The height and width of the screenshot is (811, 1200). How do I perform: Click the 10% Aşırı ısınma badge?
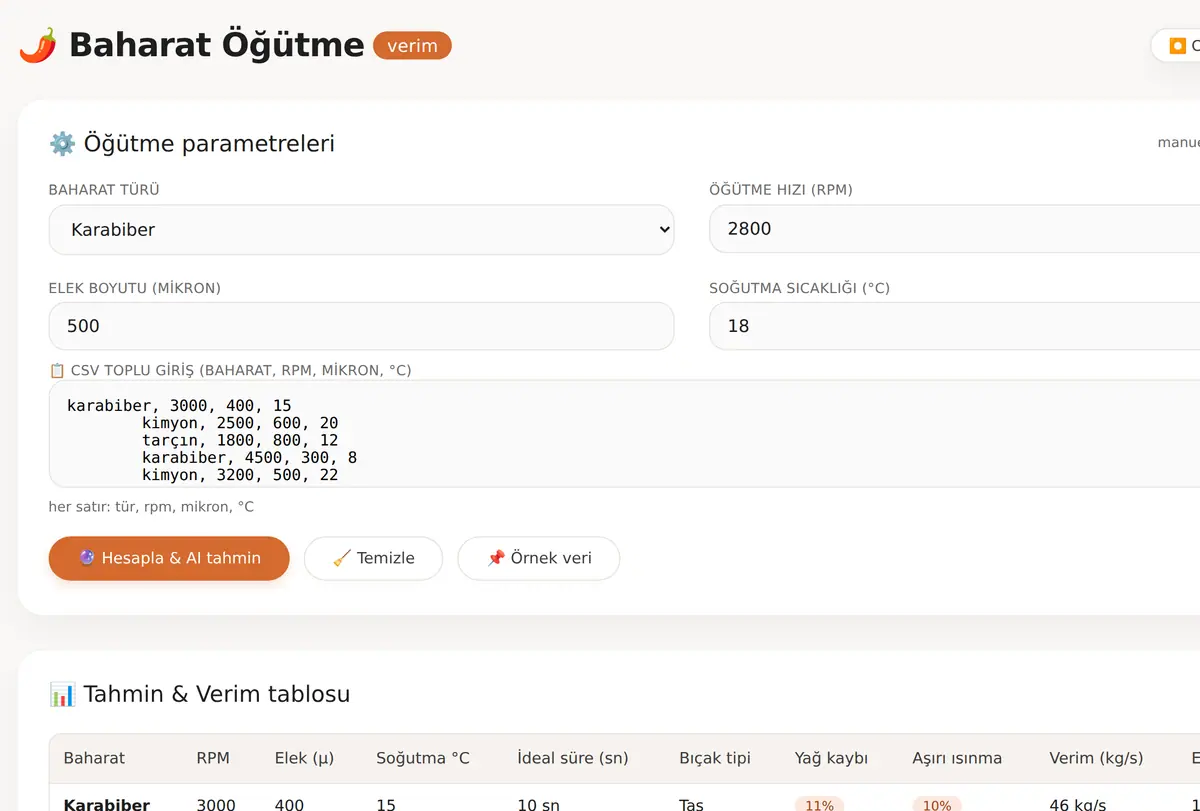pos(937,804)
